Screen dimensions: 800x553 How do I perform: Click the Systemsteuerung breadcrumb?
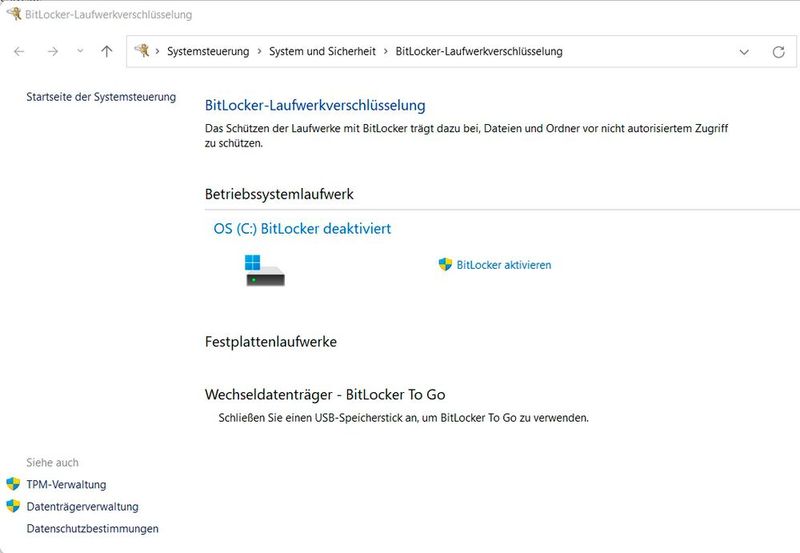[208, 52]
